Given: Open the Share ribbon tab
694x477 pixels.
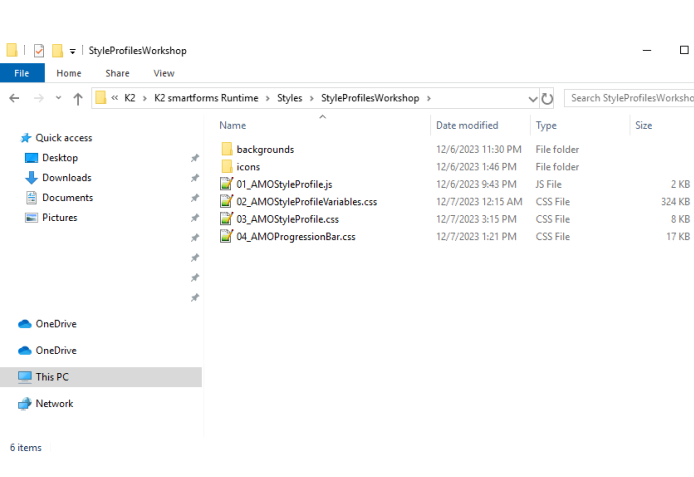Looking at the screenshot, I should coord(117,73).
